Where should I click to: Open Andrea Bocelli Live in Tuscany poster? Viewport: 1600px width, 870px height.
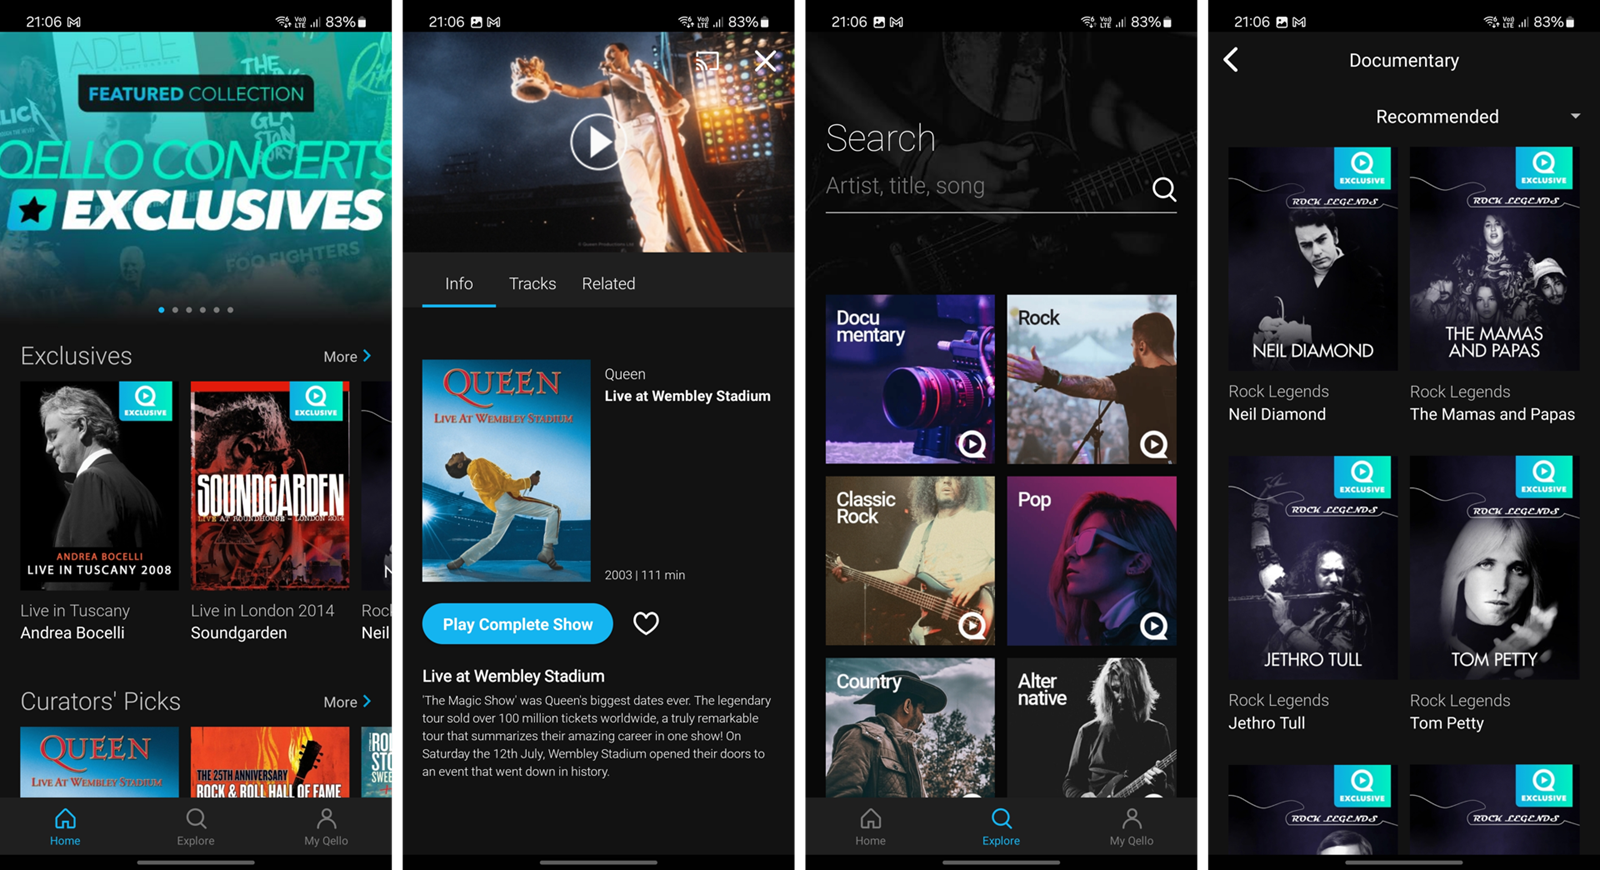coord(99,485)
